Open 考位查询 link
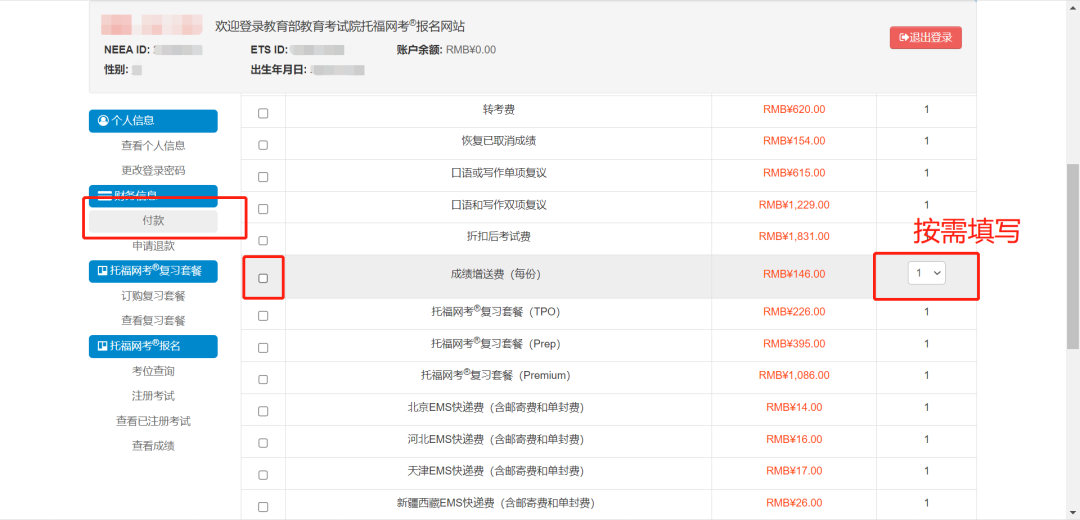 click(x=153, y=371)
